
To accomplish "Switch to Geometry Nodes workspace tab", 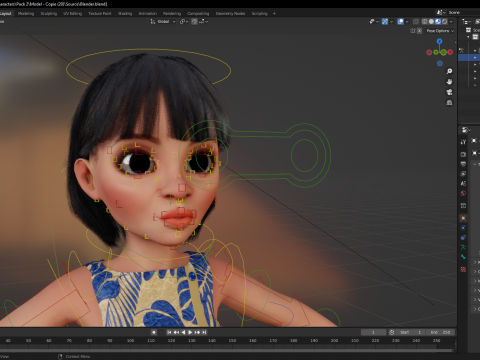I will (230, 14).
